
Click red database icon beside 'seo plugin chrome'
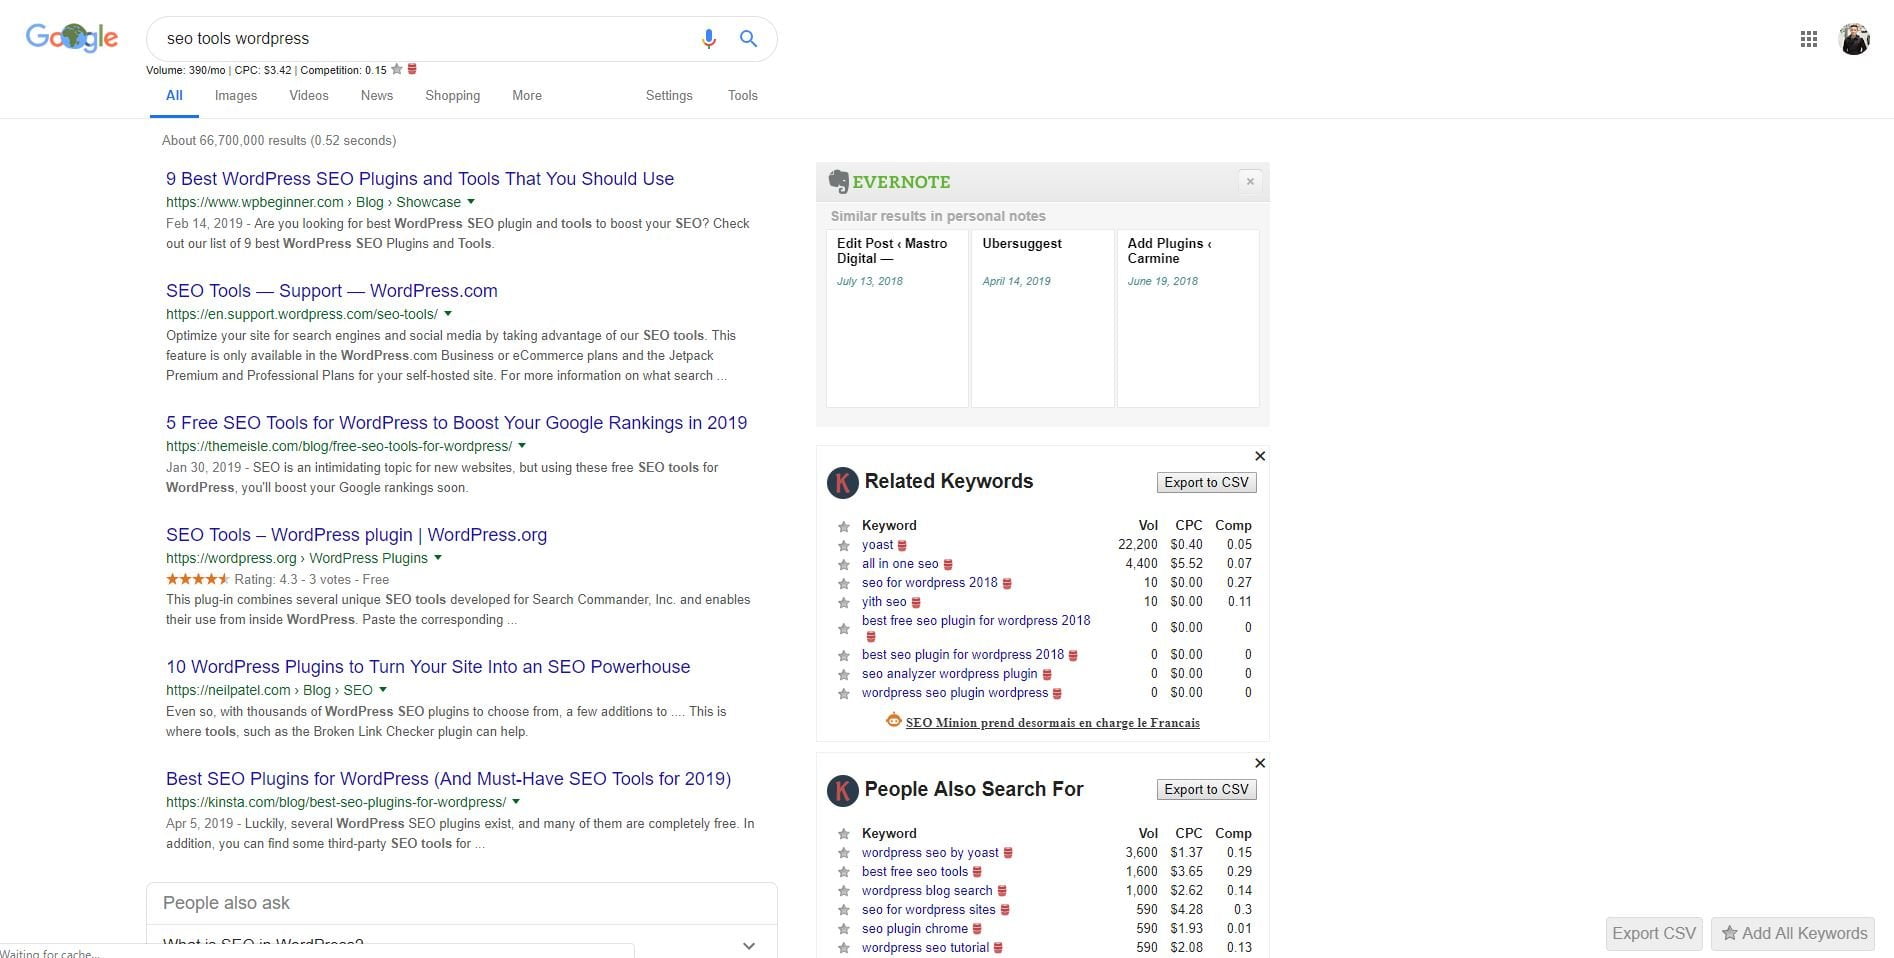click(x=977, y=929)
